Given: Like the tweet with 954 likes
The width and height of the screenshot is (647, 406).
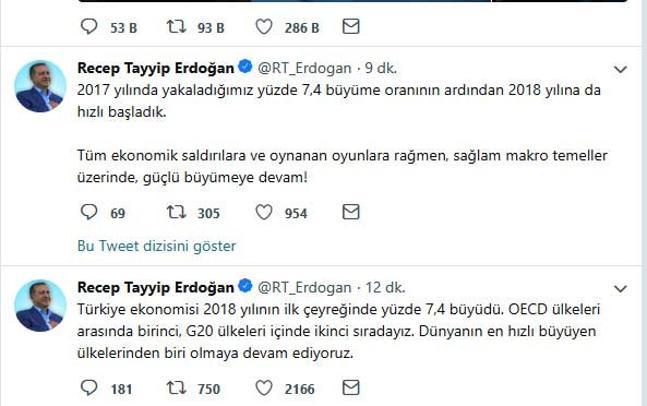Looking at the screenshot, I should coord(264,212).
